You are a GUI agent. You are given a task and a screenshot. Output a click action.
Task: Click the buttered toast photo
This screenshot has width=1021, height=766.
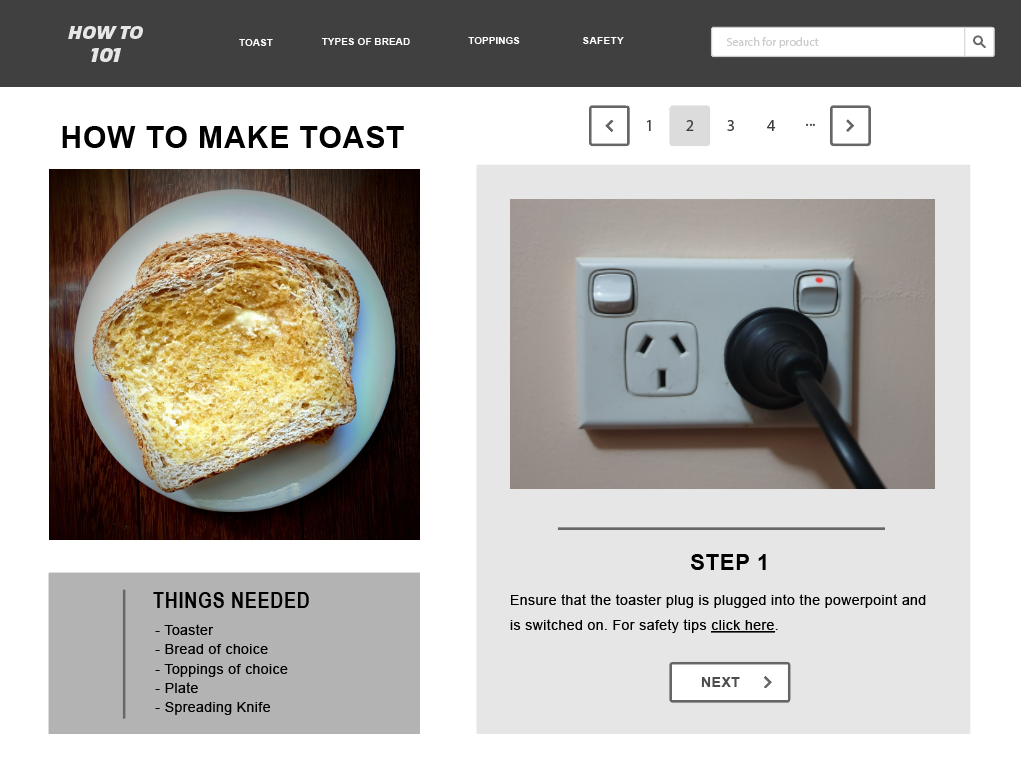[234, 354]
